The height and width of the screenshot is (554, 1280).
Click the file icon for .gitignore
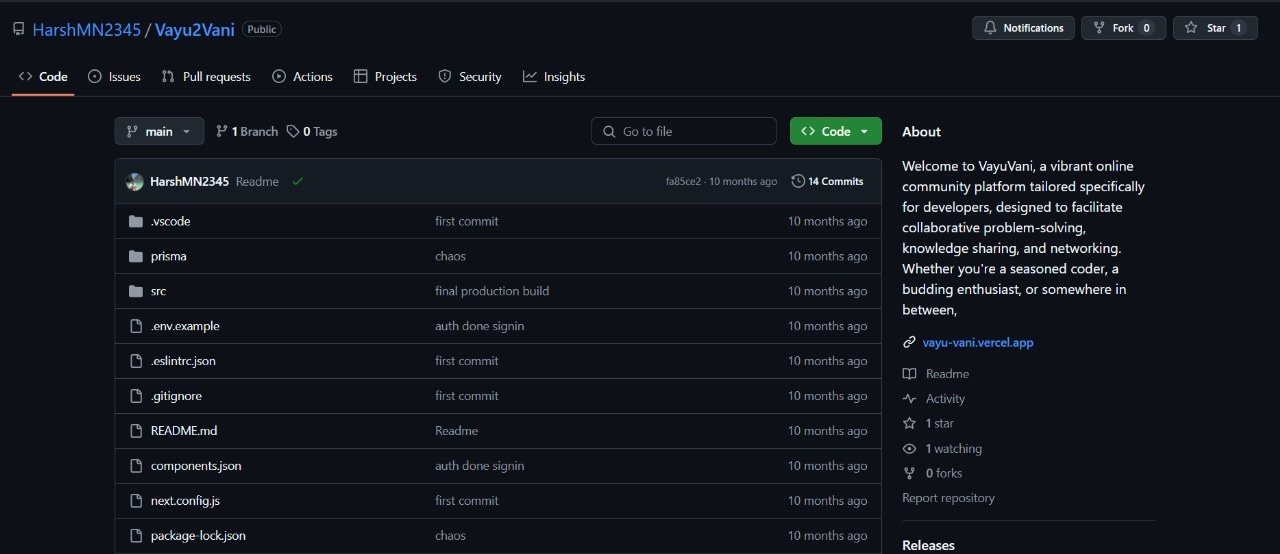pyautogui.click(x=136, y=396)
